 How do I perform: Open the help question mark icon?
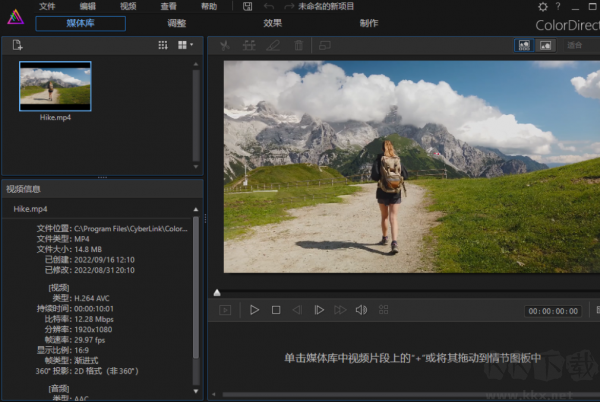[x=558, y=7]
